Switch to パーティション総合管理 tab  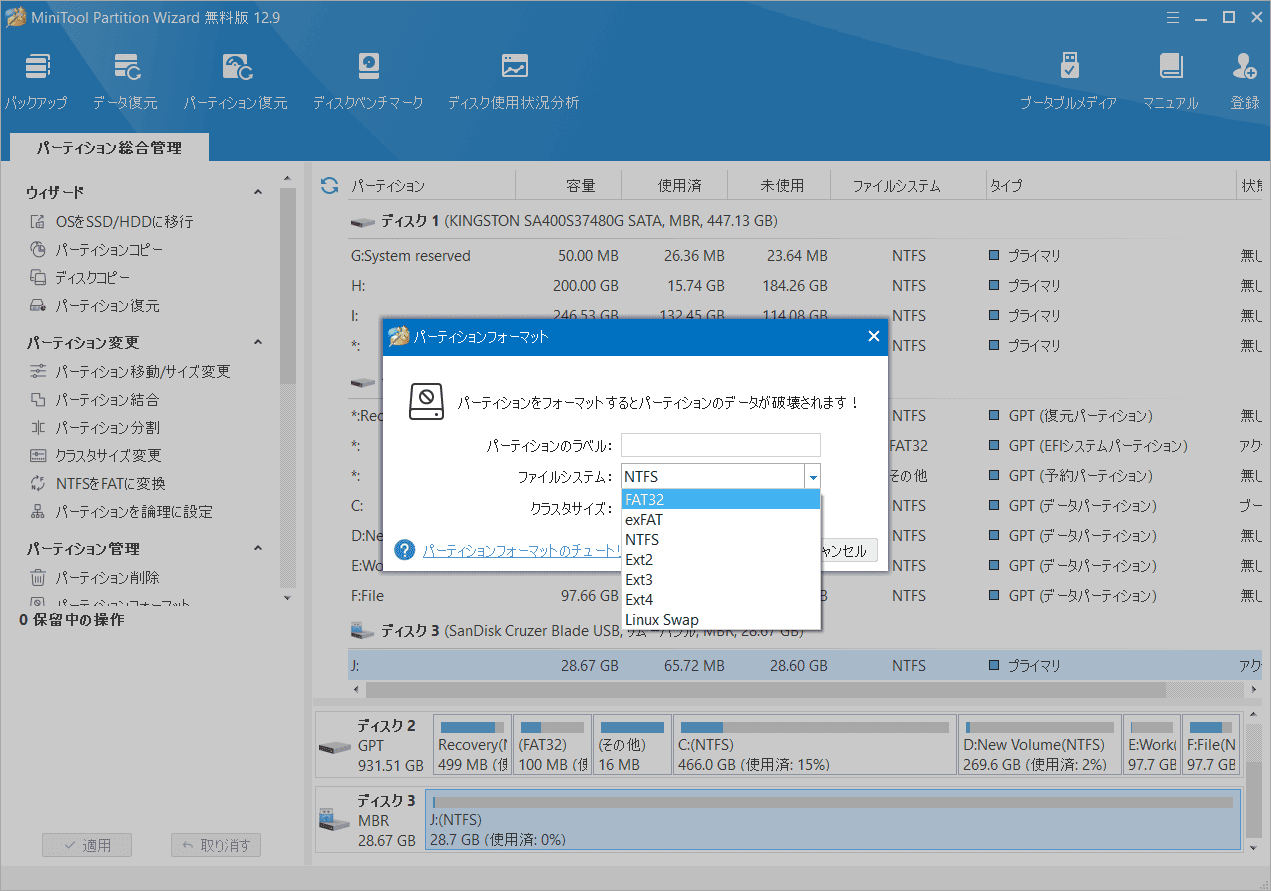pyautogui.click(x=110, y=147)
